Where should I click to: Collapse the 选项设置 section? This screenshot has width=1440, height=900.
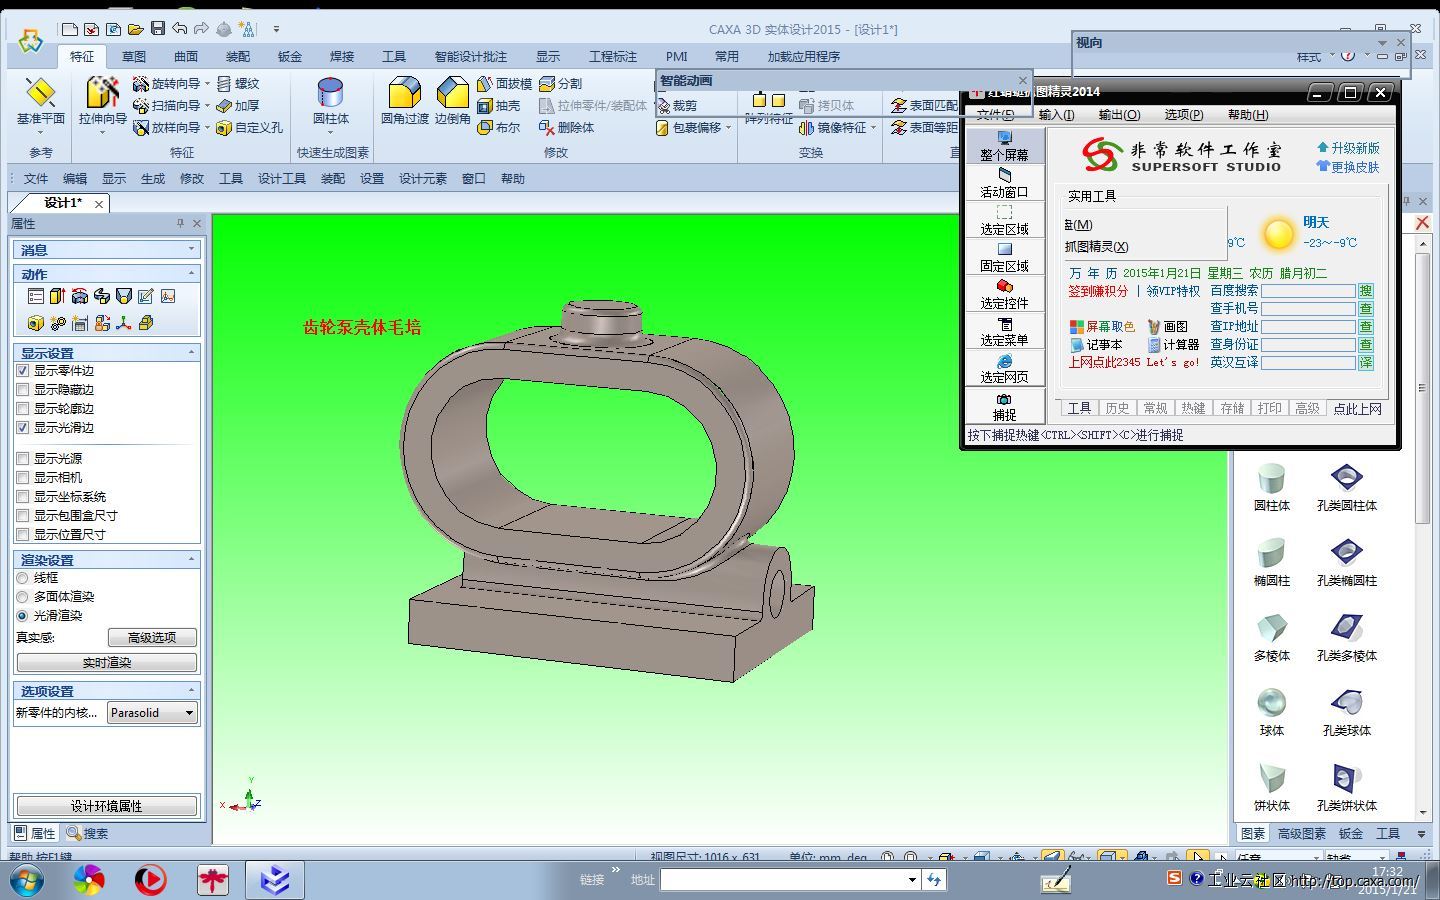191,690
